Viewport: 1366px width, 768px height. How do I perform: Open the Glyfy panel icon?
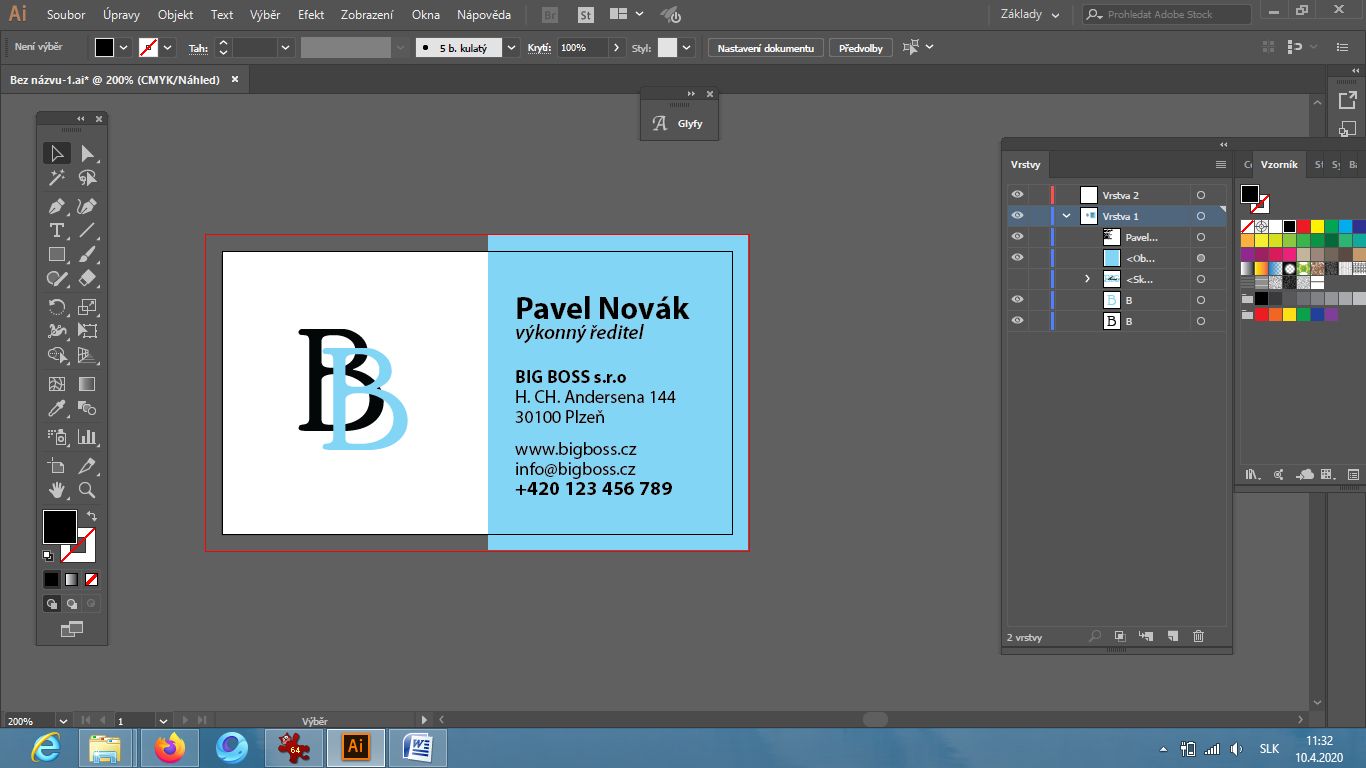pyautogui.click(x=660, y=124)
